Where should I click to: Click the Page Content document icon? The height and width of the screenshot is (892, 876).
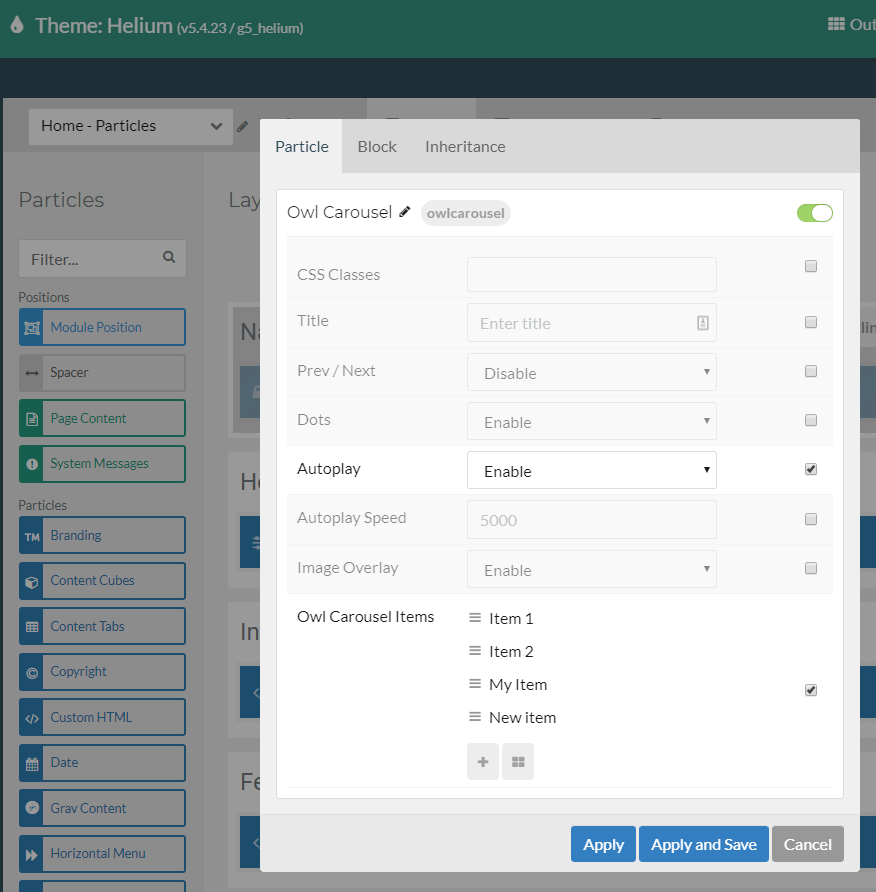pos(32,419)
